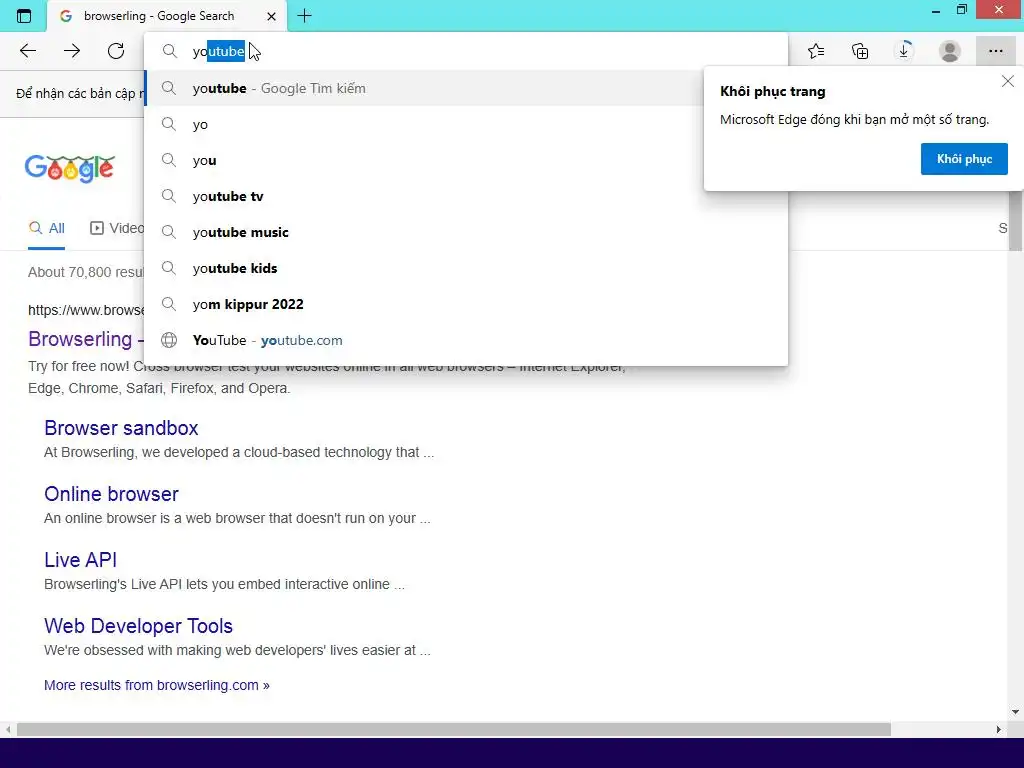Open the Favorites star icon

coord(816,51)
